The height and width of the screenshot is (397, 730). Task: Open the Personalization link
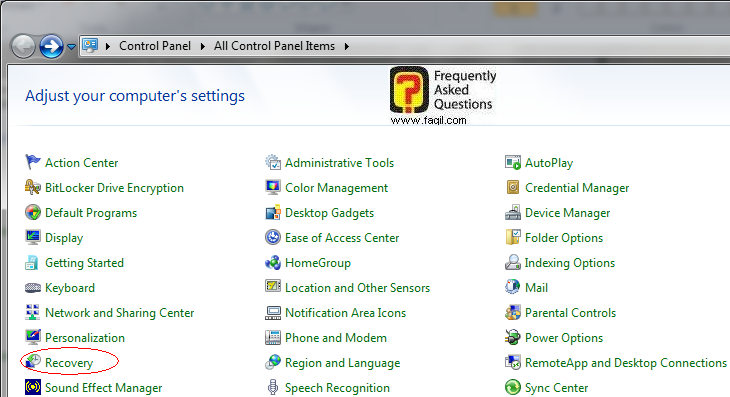[x=85, y=338]
